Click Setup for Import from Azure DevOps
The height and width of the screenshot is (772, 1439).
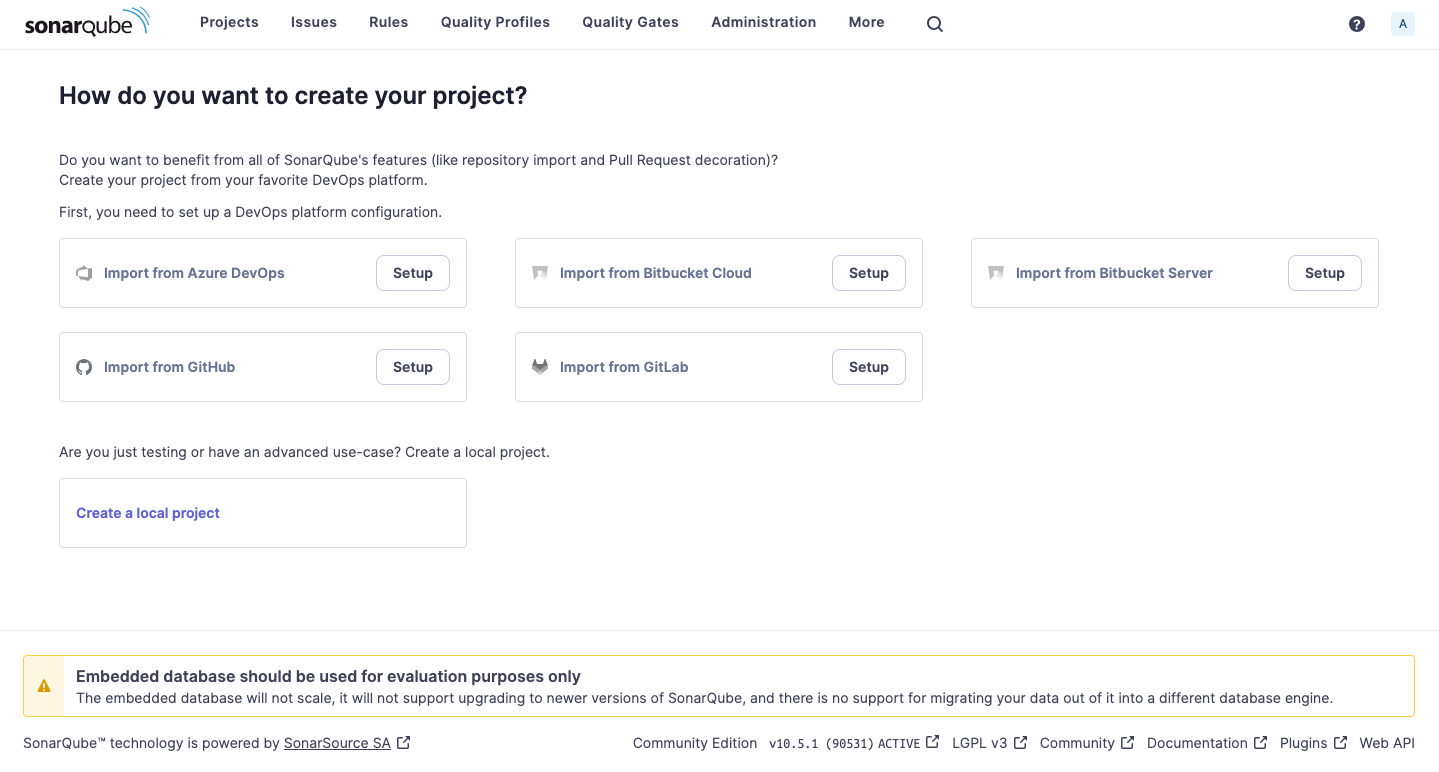(x=412, y=272)
